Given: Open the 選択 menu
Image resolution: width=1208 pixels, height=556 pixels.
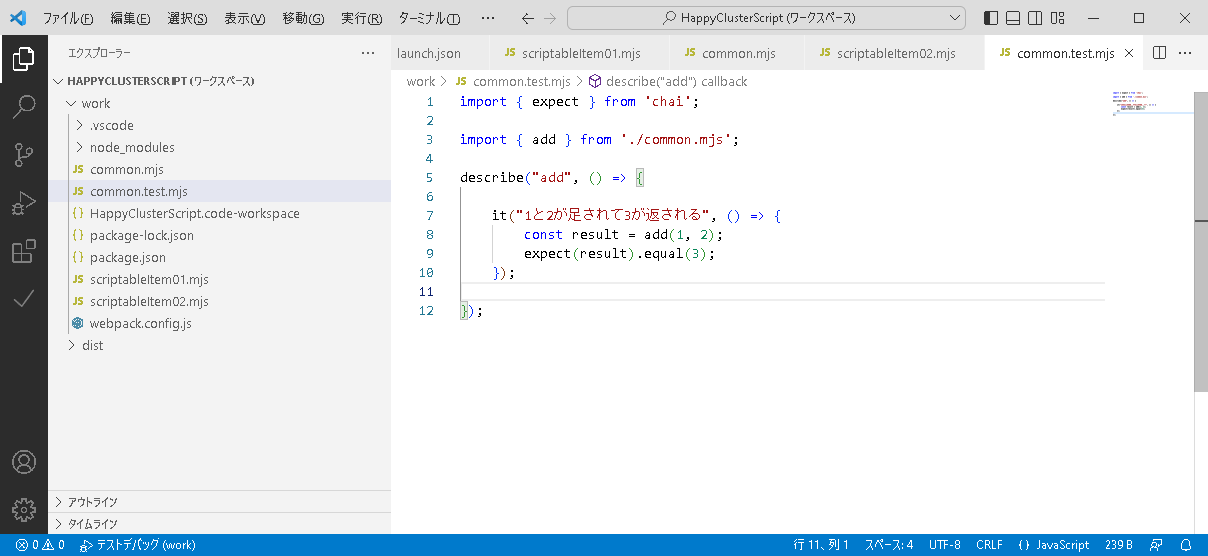Looking at the screenshot, I should 187,18.
